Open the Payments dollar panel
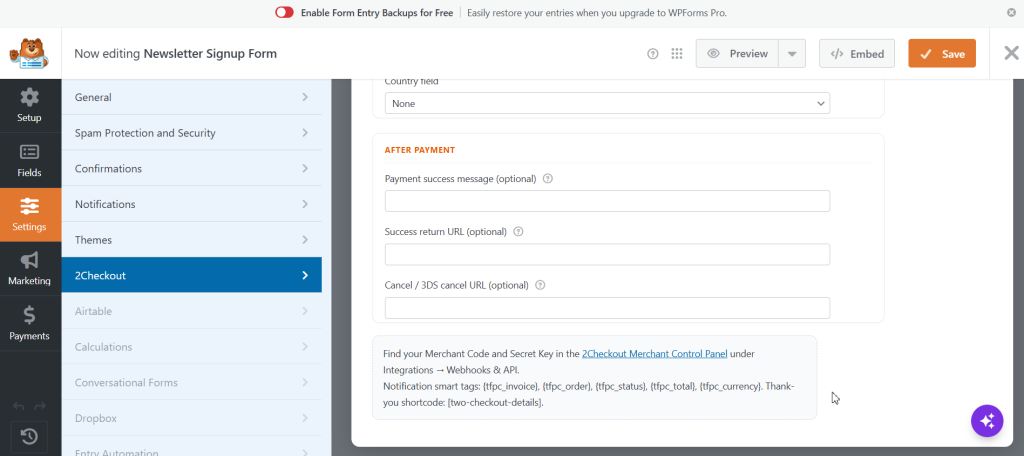The width and height of the screenshot is (1024, 456). click(x=29, y=323)
